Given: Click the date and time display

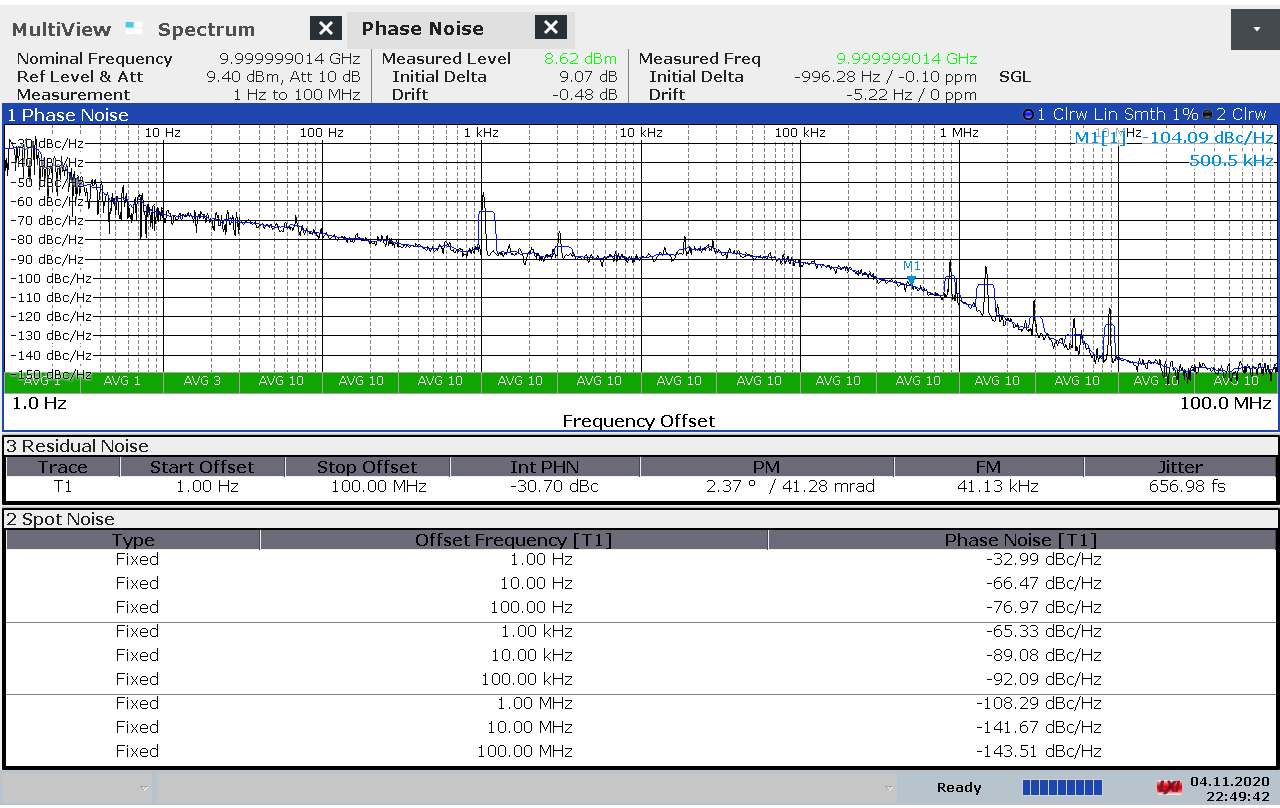Looking at the screenshot, I should click(1230, 788).
